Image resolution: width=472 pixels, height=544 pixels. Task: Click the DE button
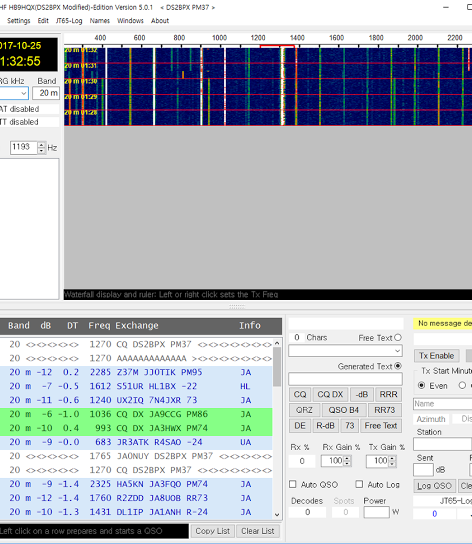click(x=300, y=426)
